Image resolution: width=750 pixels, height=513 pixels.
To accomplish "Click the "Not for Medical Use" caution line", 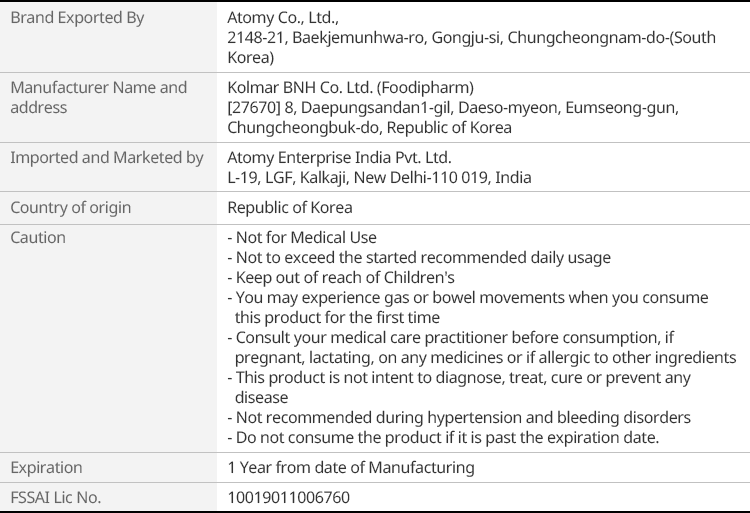I will click(302, 238).
